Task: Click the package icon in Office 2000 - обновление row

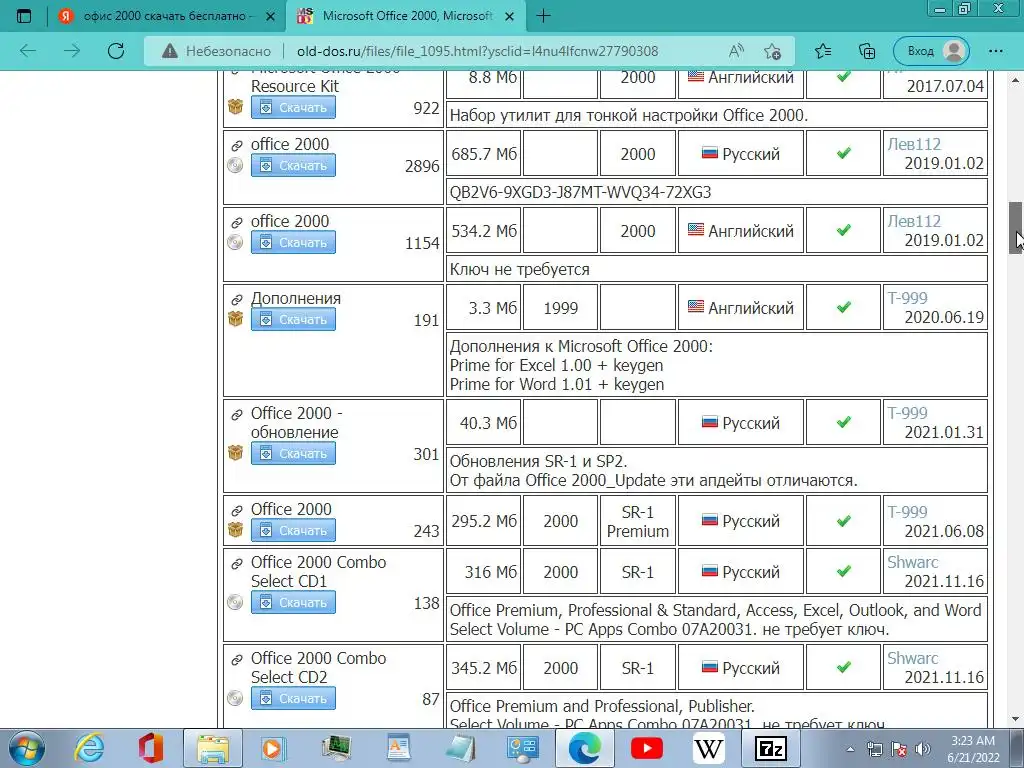Action: (x=235, y=453)
